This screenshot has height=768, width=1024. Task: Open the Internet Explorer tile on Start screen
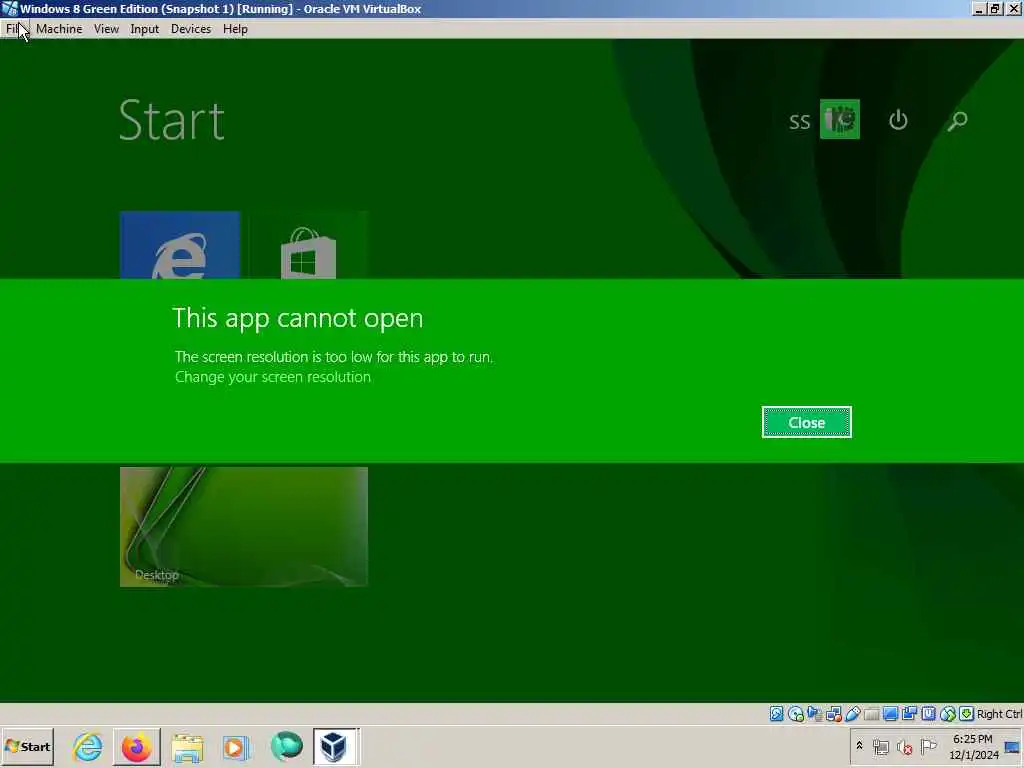click(x=180, y=245)
